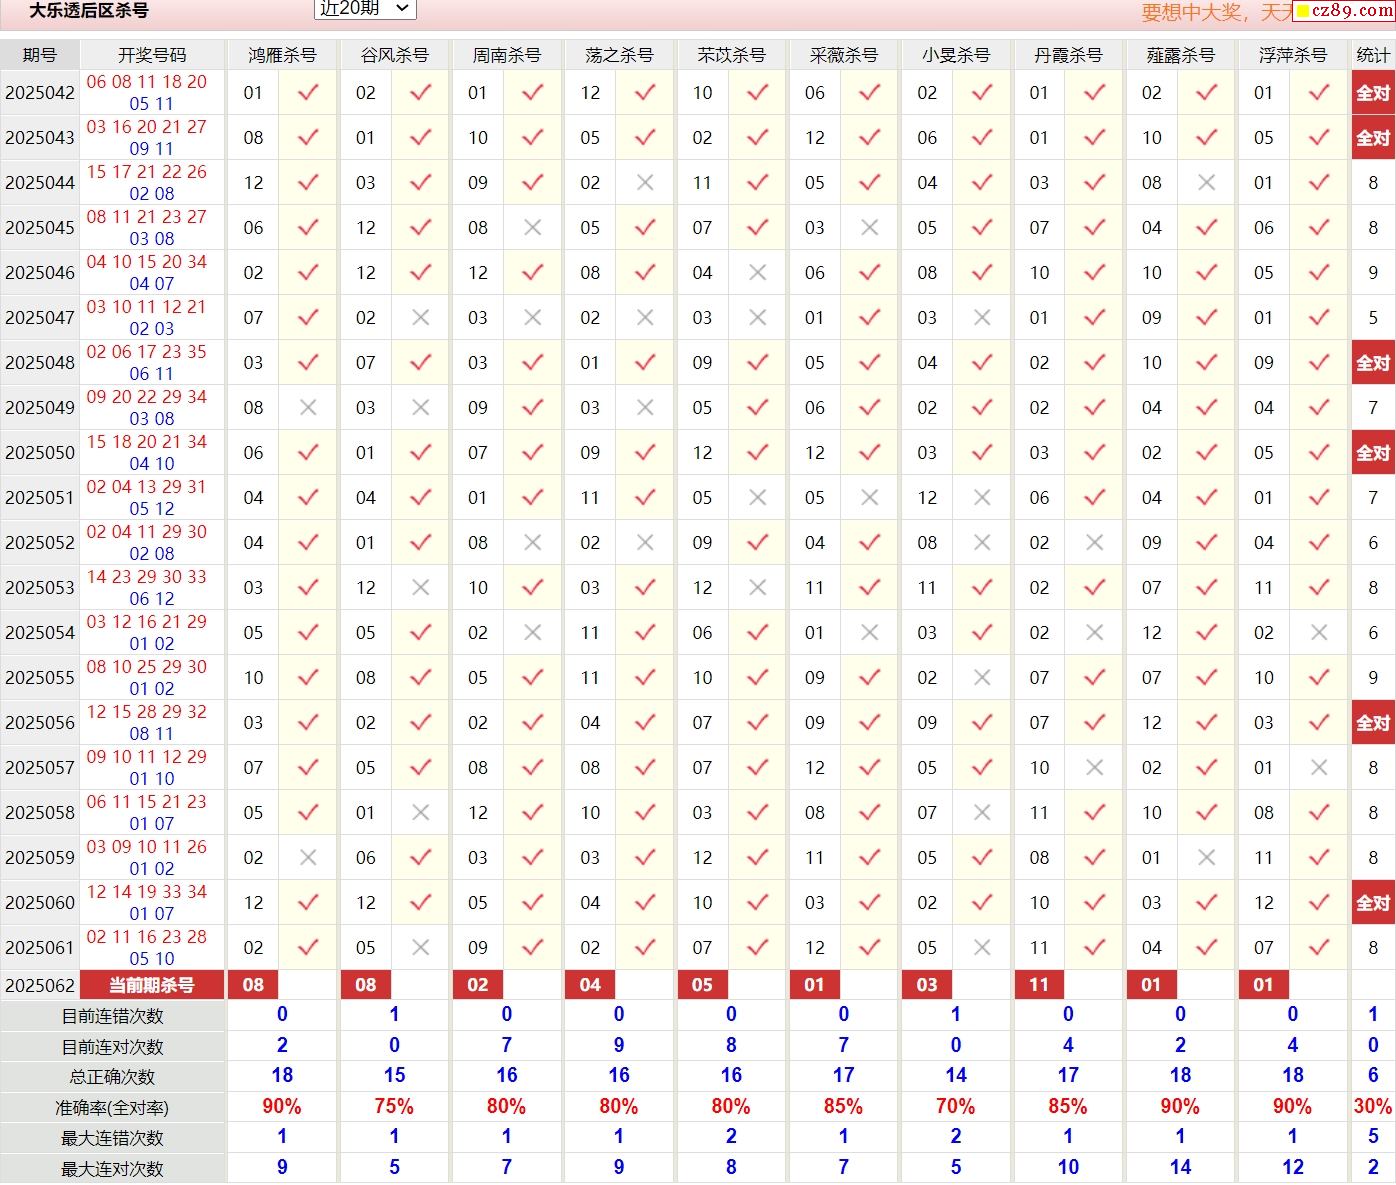Image resolution: width=1396 pixels, height=1185 pixels.
Task: Click the 小旻杀号 X mark in row 2025061
Action: pyautogui.click(x=982, y=948)
